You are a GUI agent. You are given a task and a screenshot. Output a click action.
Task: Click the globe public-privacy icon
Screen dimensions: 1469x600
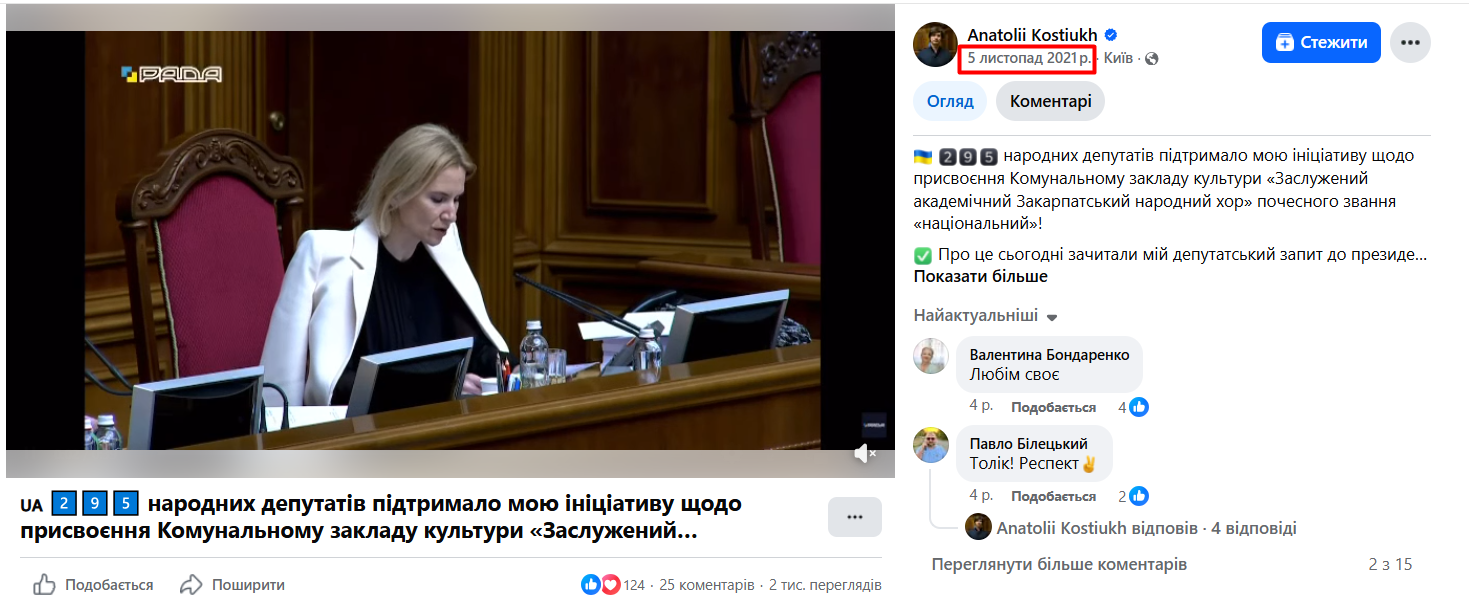point(1151,59)
